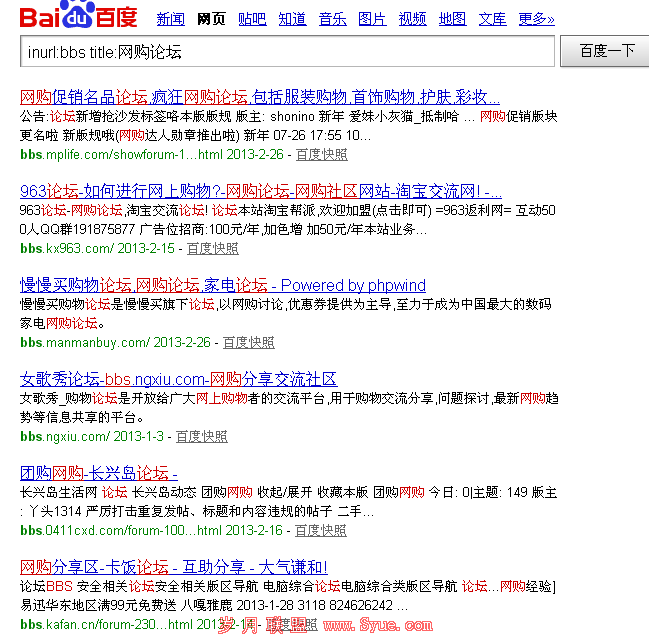The height and width of the screenshot is (635, 649).
Task: Open the 963论坛 search result title
Action: point(260,191)
